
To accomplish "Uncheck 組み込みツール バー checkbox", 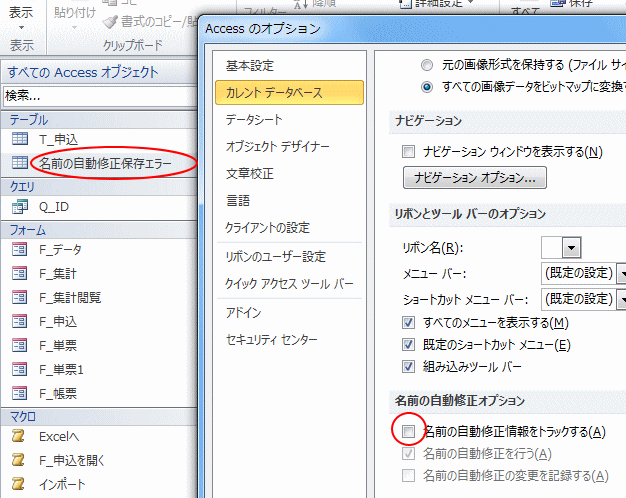I will coord(408,367).
